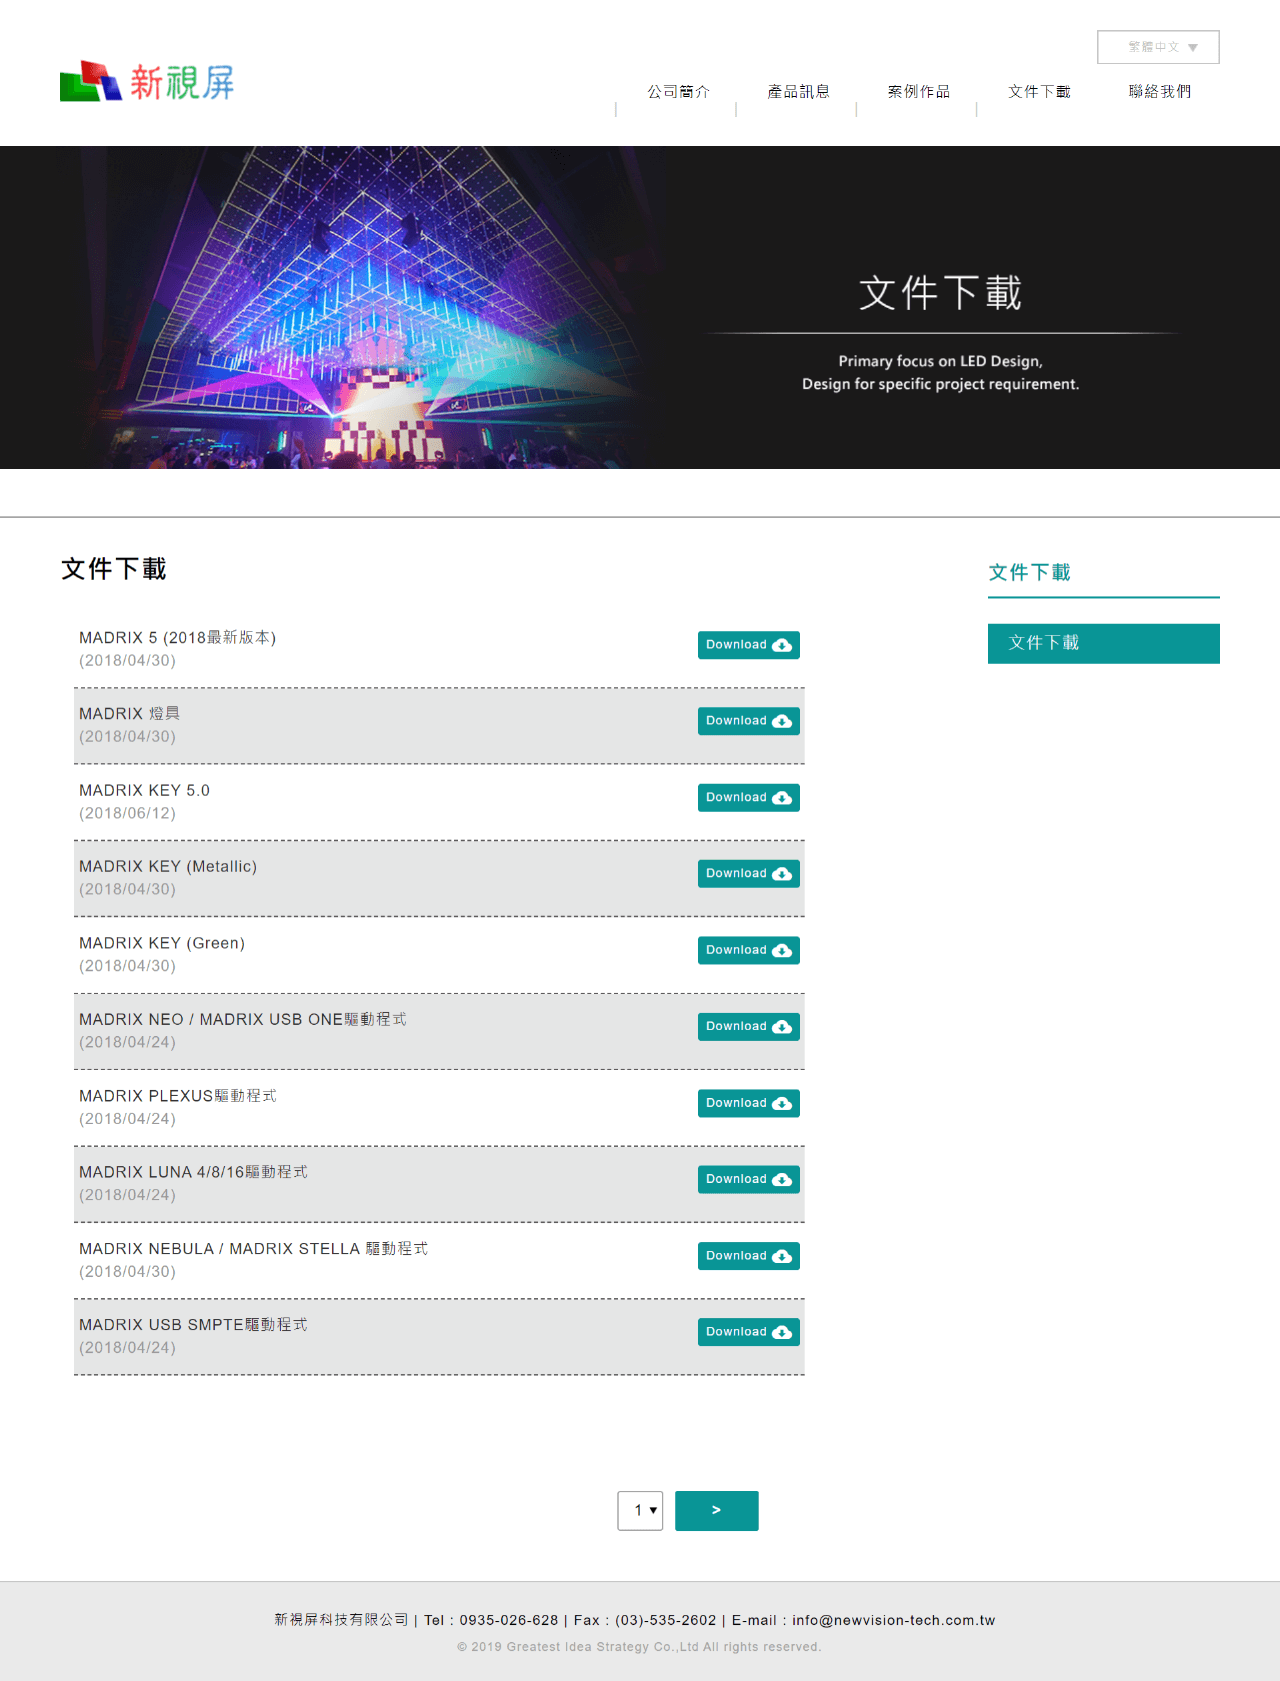Open the 聯絡我們 menu item
The image size is (1280, 1681).
1159,92
